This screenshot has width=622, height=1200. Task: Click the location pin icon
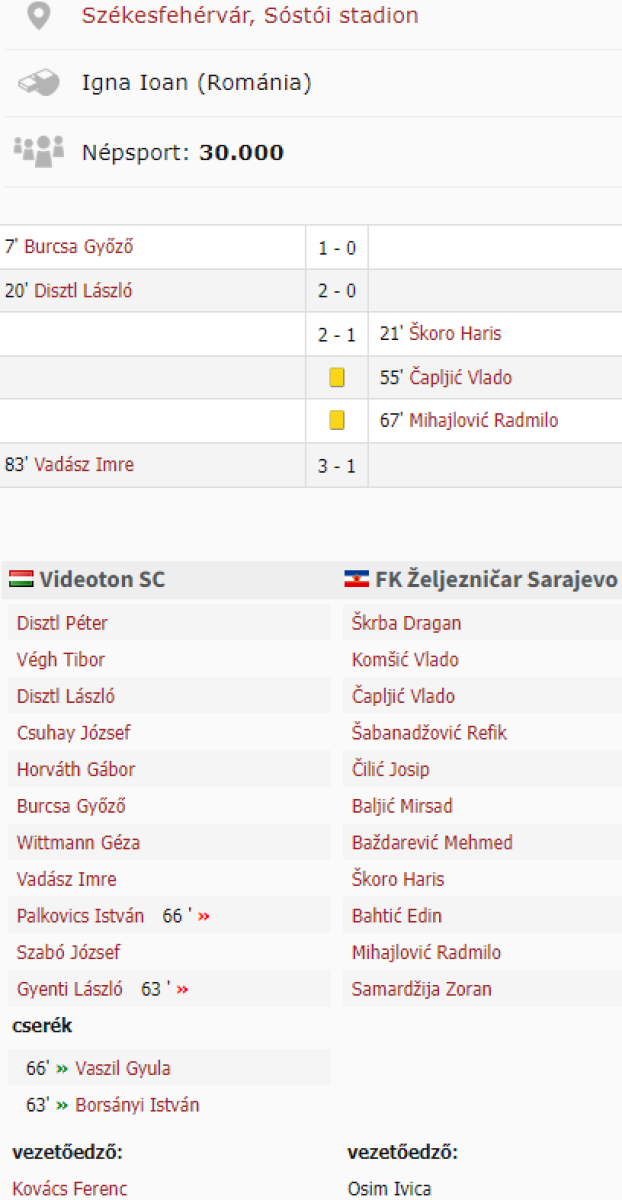tap(38, 17)
